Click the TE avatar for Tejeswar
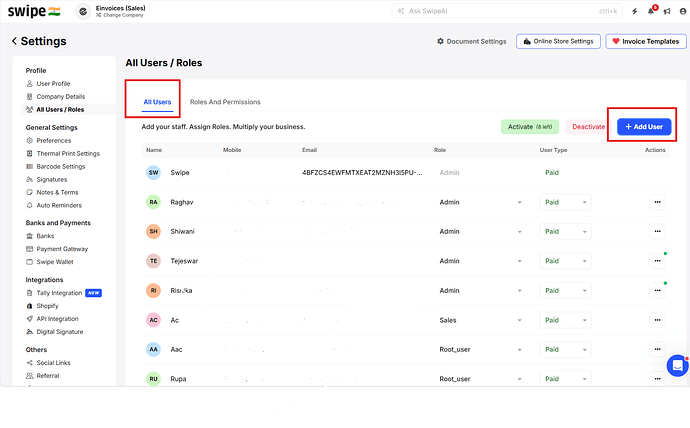This screenshot has height=428, width=690. (x=153, y=261)
